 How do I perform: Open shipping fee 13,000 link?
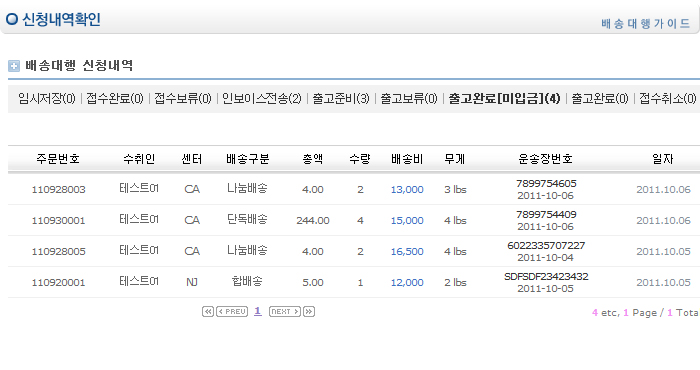pos(407,190)
